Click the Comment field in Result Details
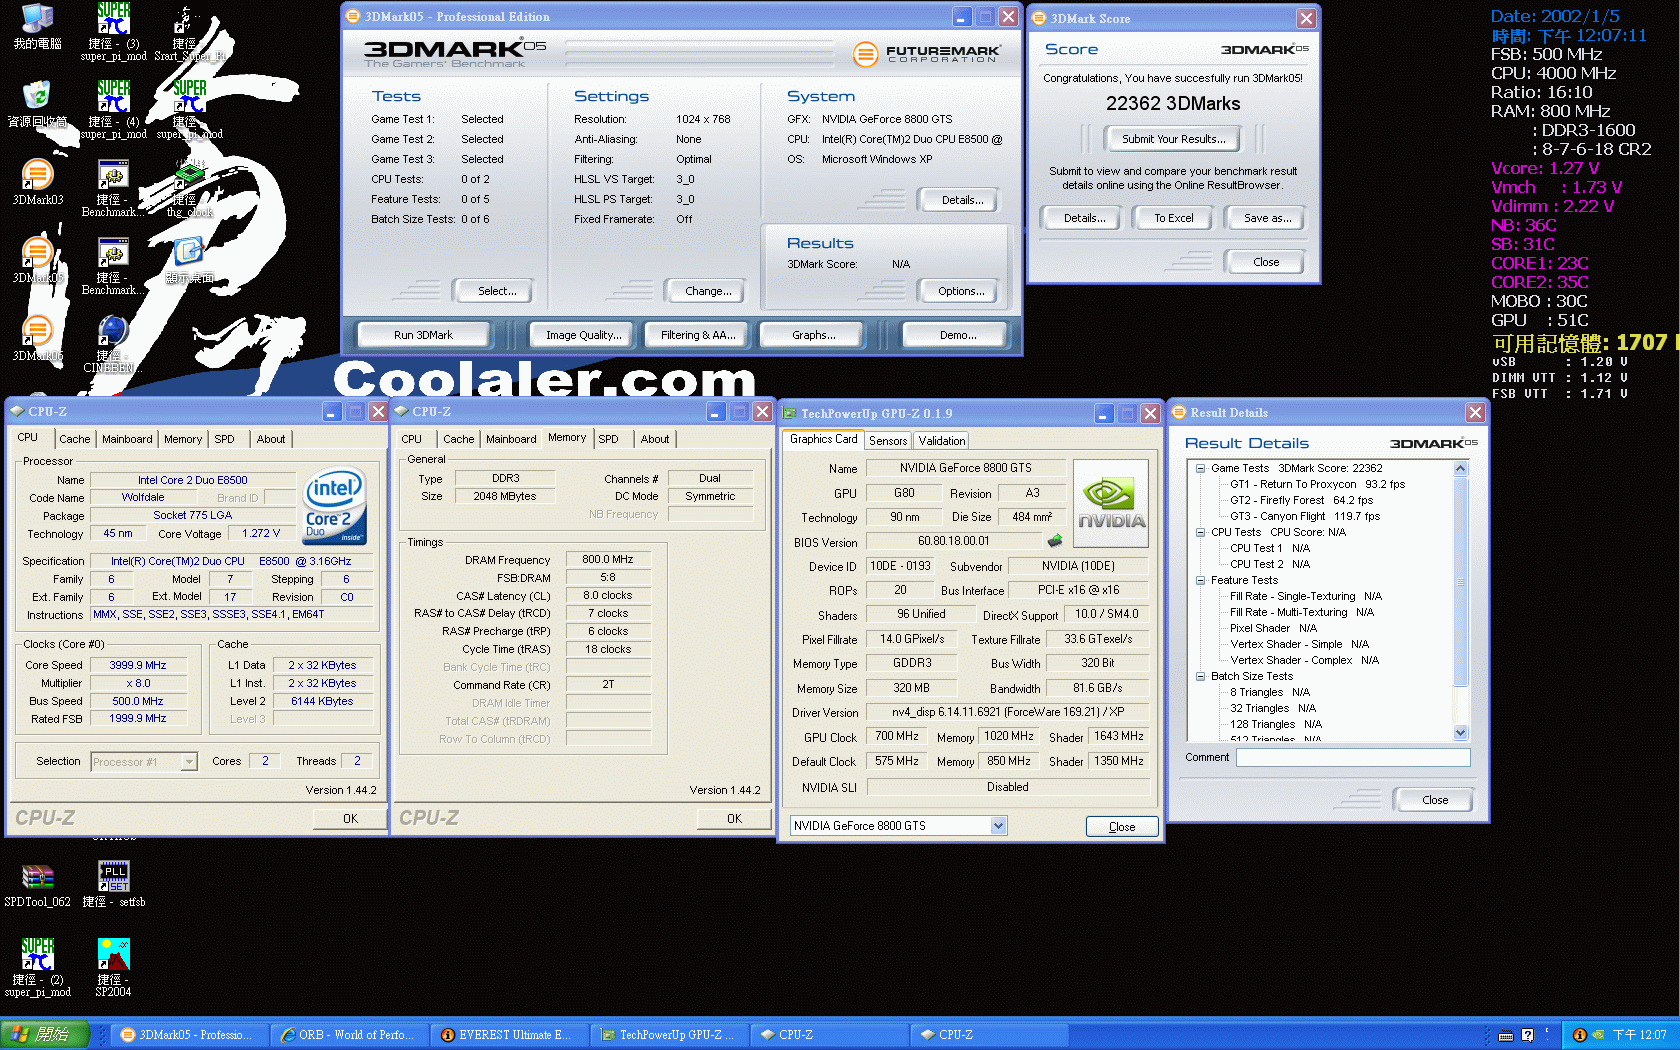1680x1050 pixels. point(1353,758)
